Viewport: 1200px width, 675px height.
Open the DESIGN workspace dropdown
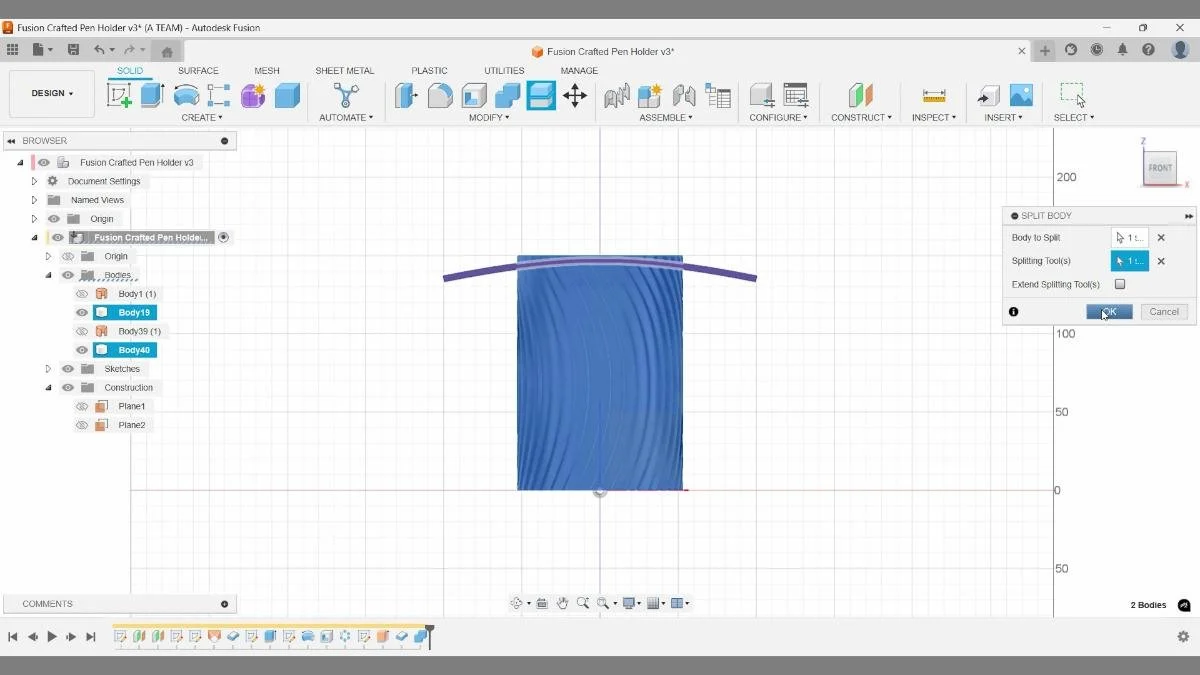click(52, 94)
